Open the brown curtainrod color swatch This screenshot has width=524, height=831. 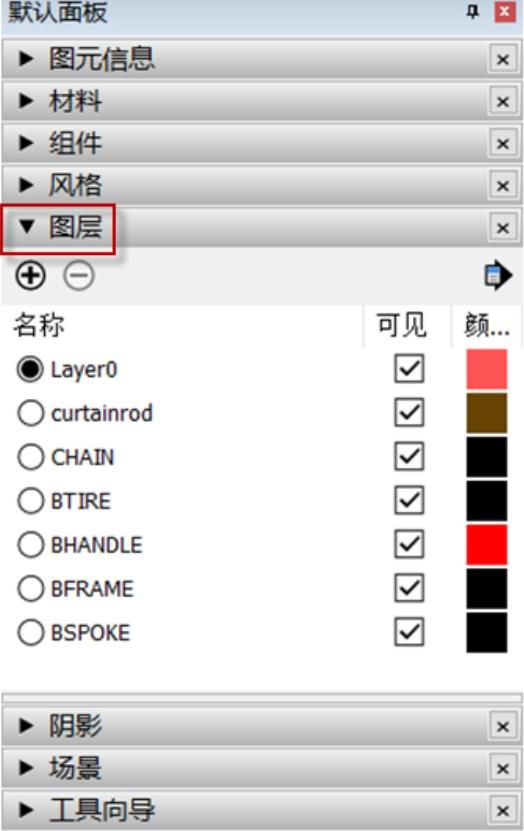(486, 413)
